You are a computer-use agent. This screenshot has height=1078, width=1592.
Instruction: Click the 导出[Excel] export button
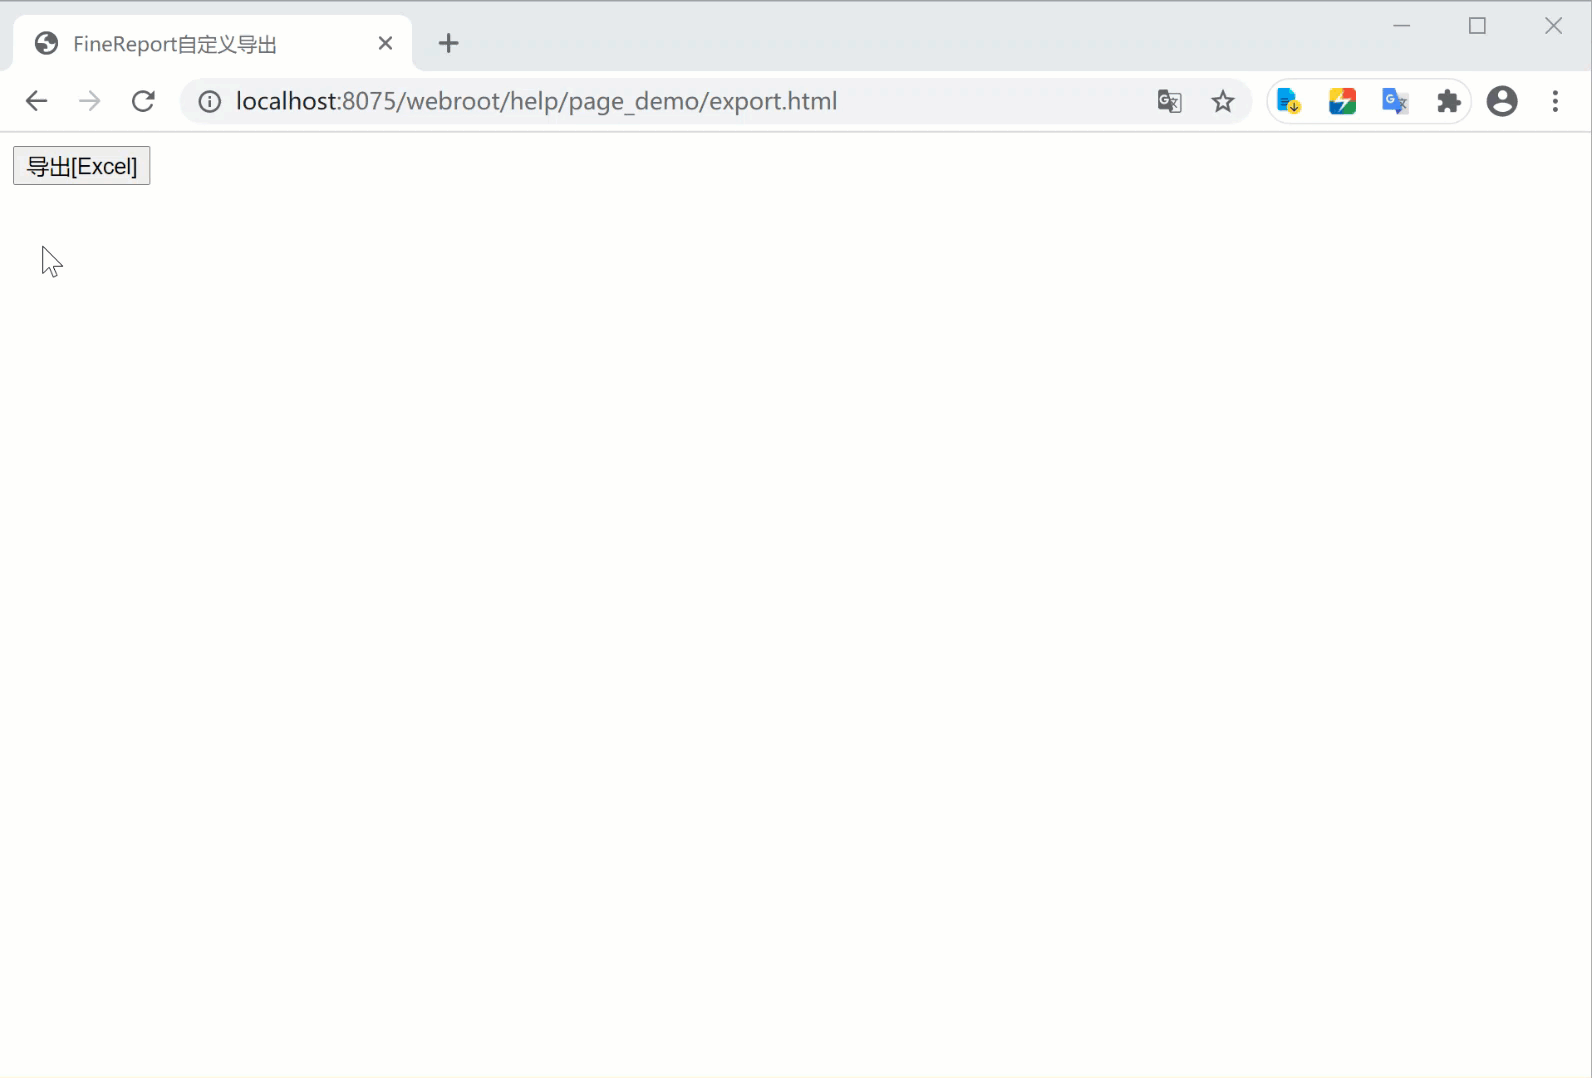tap(82, 166)
